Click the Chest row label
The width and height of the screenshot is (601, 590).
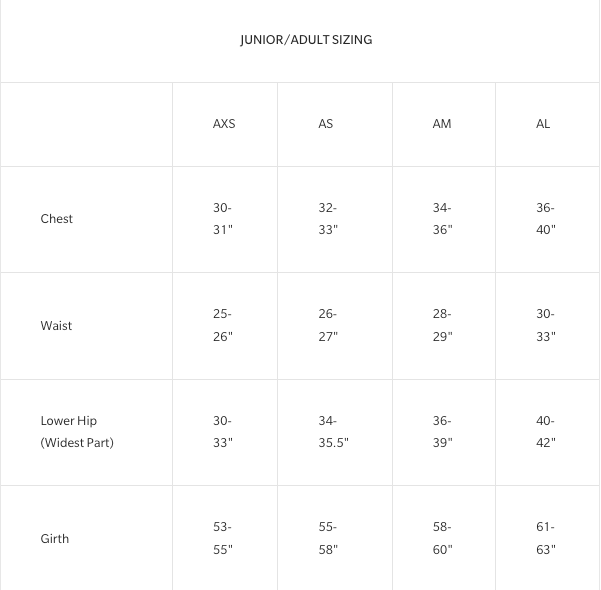click(57, 219)
